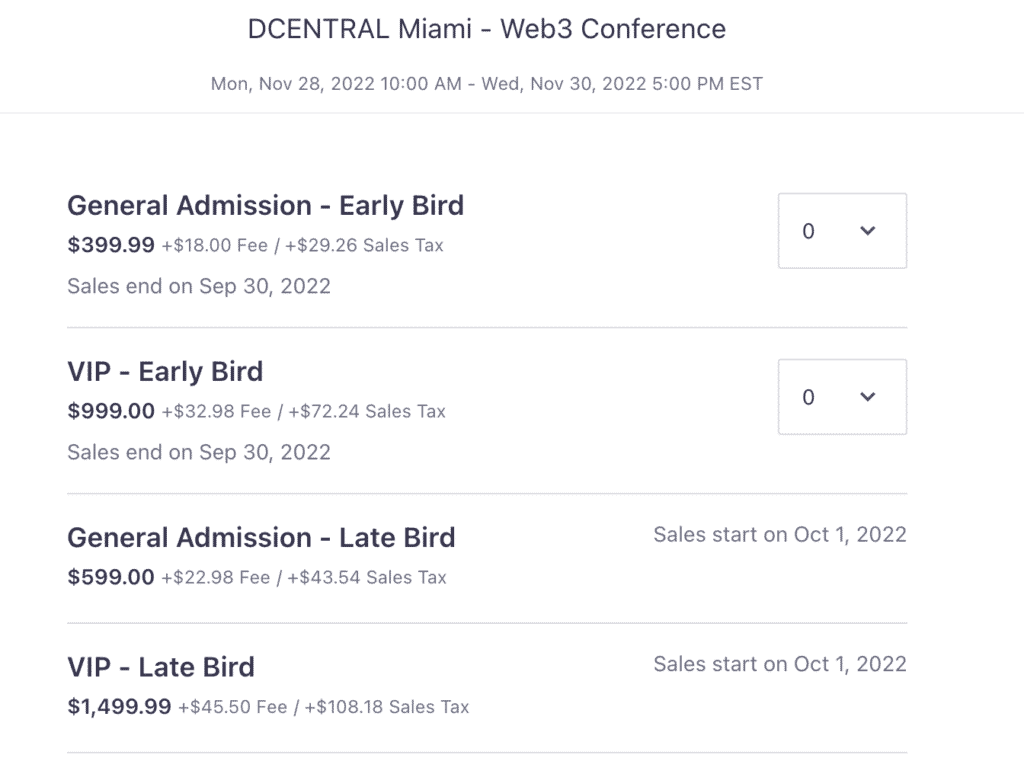Click General Admission Late Bird sales start notice
Screen dimensions: 1024x774
[x=779, y=534]
